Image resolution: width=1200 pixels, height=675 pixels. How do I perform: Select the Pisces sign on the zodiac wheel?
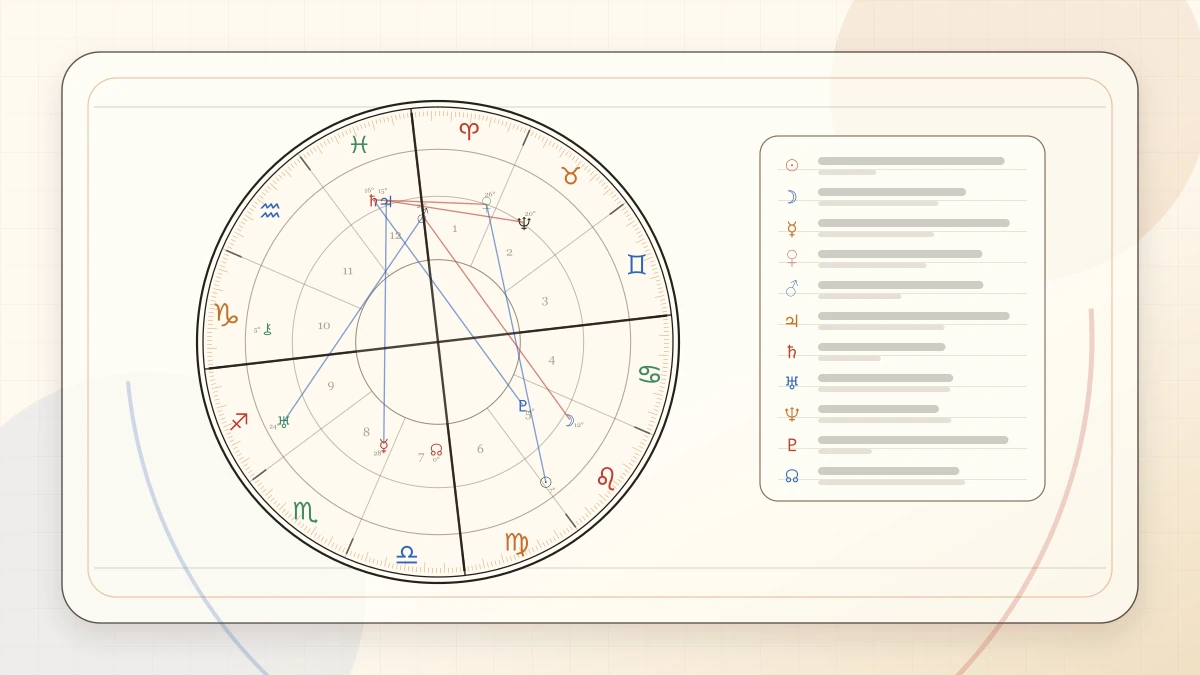point(359,144)
